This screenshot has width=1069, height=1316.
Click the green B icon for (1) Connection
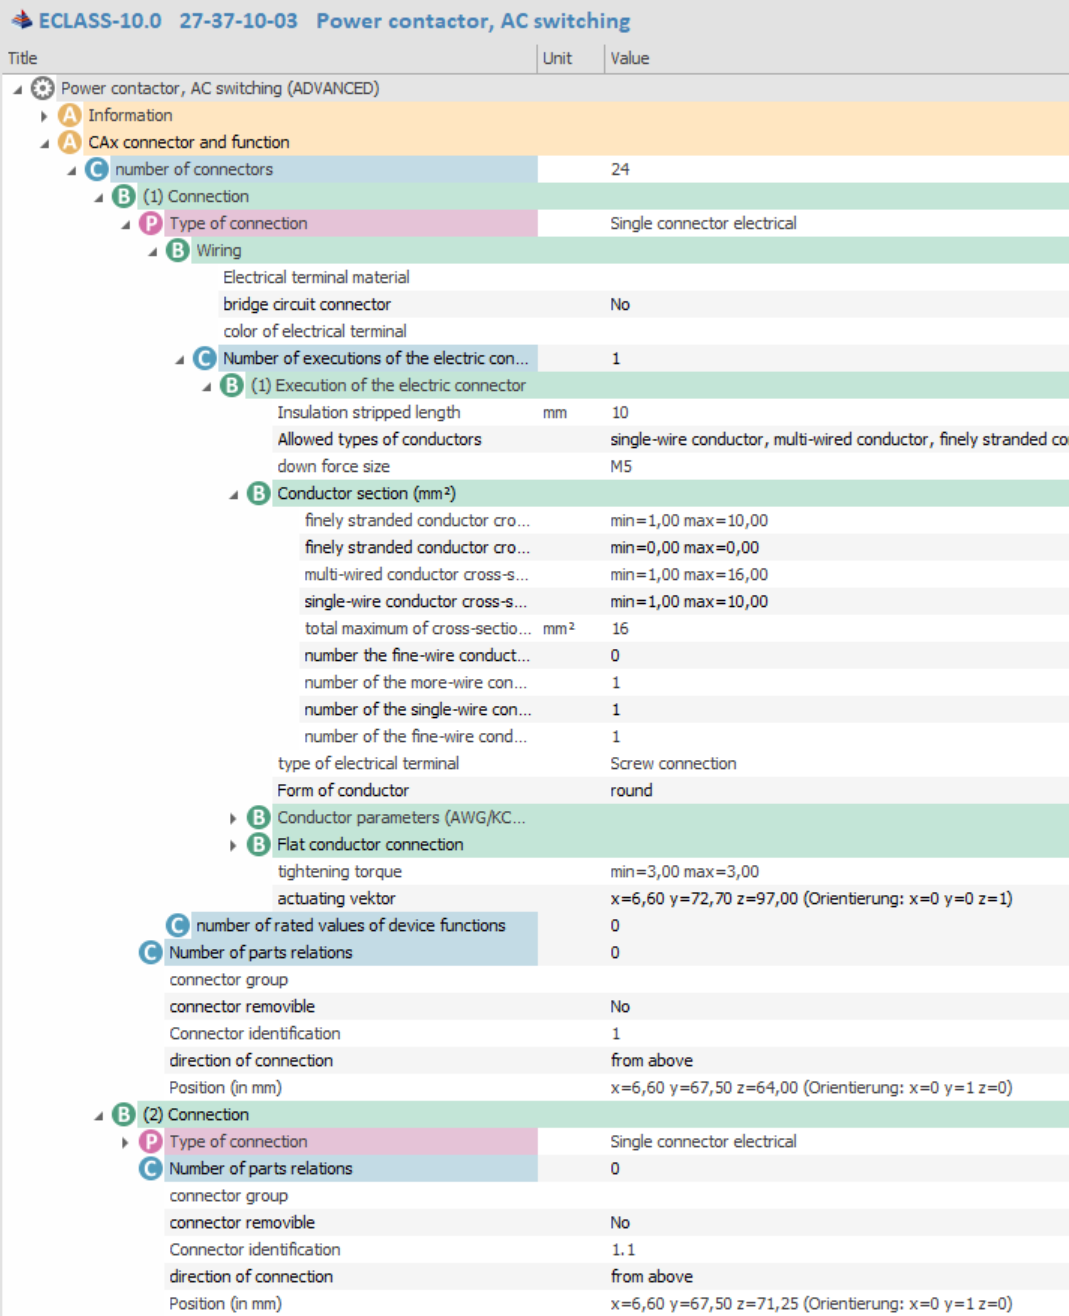coord(123,196)
